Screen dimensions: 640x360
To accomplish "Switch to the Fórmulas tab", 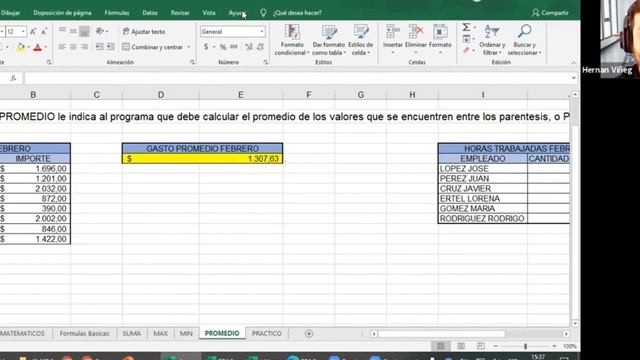I will 117,13.
